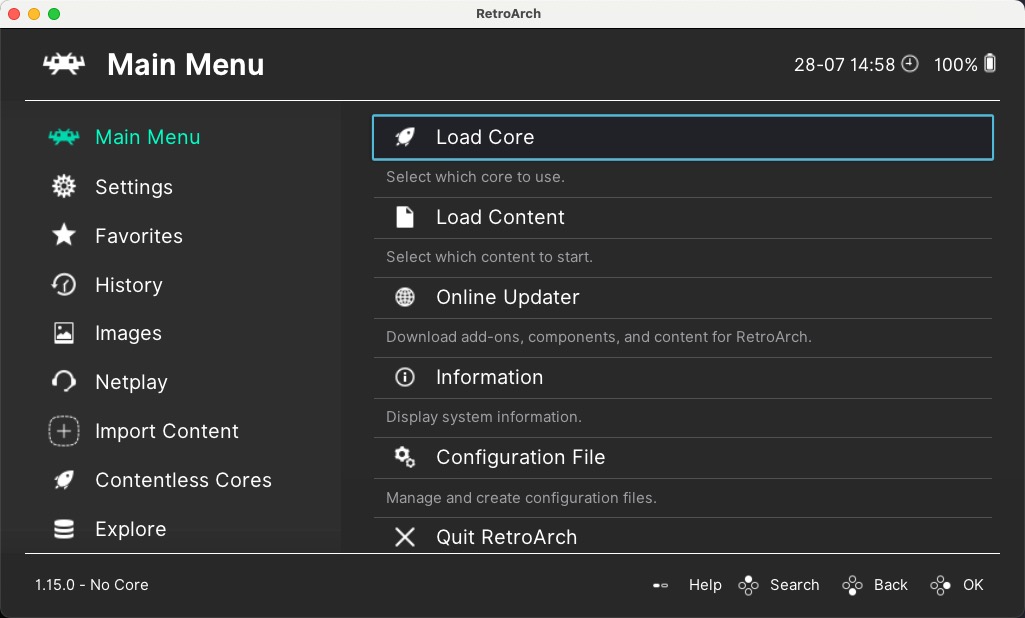
Task: Select Explore in the sidebar
Action: [130, 529]
